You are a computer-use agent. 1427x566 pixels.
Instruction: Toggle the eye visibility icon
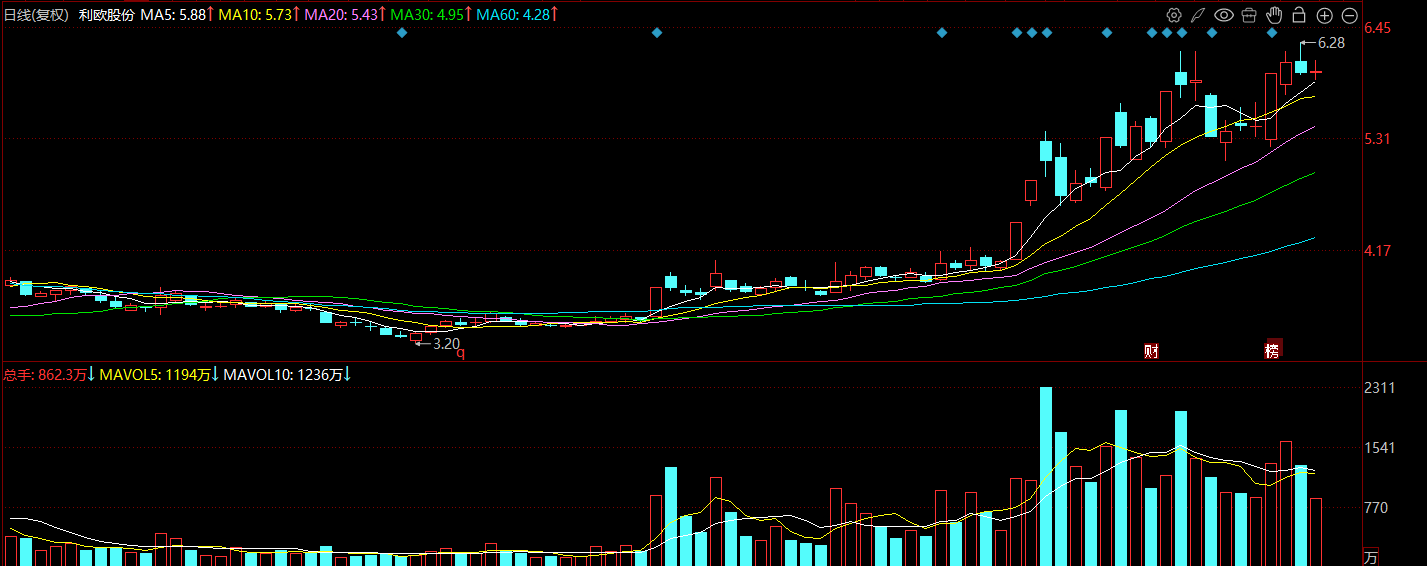(x=1223, y=15)
